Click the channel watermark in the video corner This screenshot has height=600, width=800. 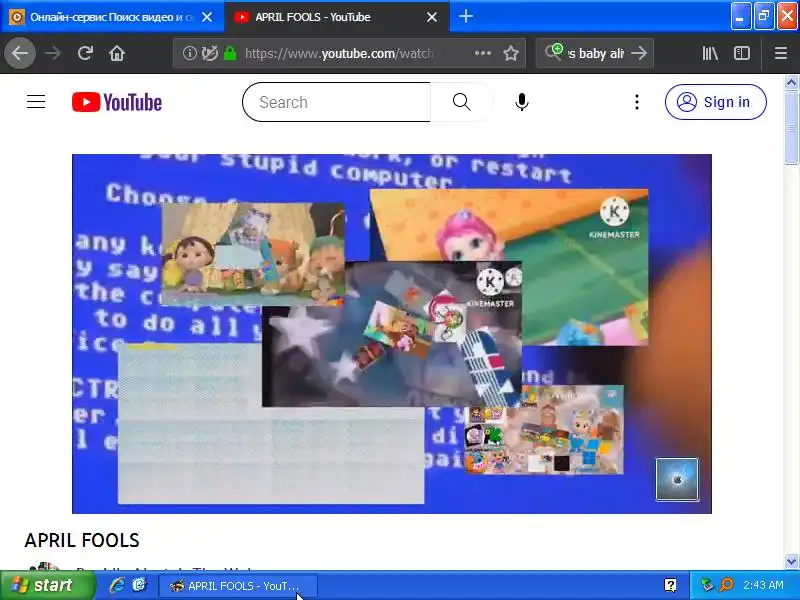tap(677, 479)
